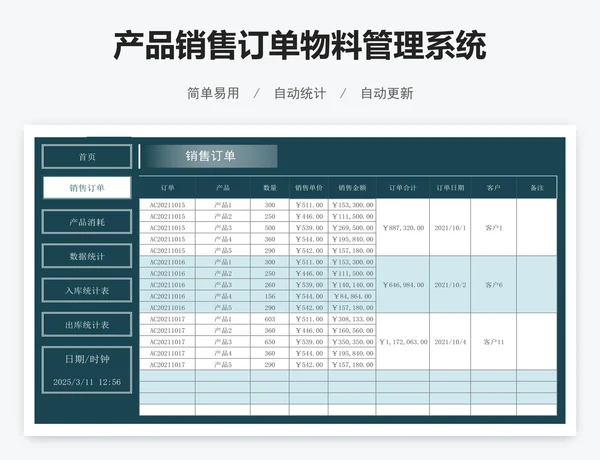Select the 客户11 customer cell
This screenshot has height=460, width=600.
494,342
